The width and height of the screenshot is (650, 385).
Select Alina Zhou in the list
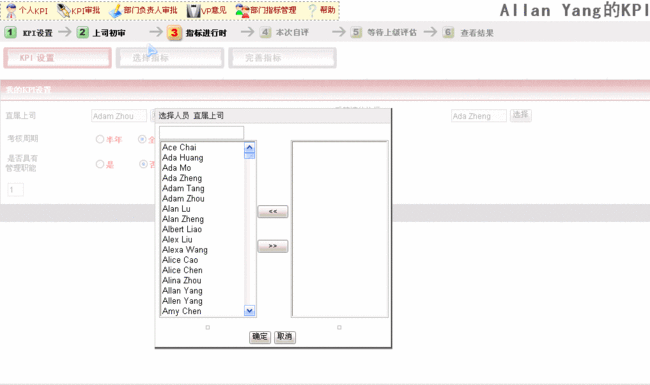click(182, 280)
